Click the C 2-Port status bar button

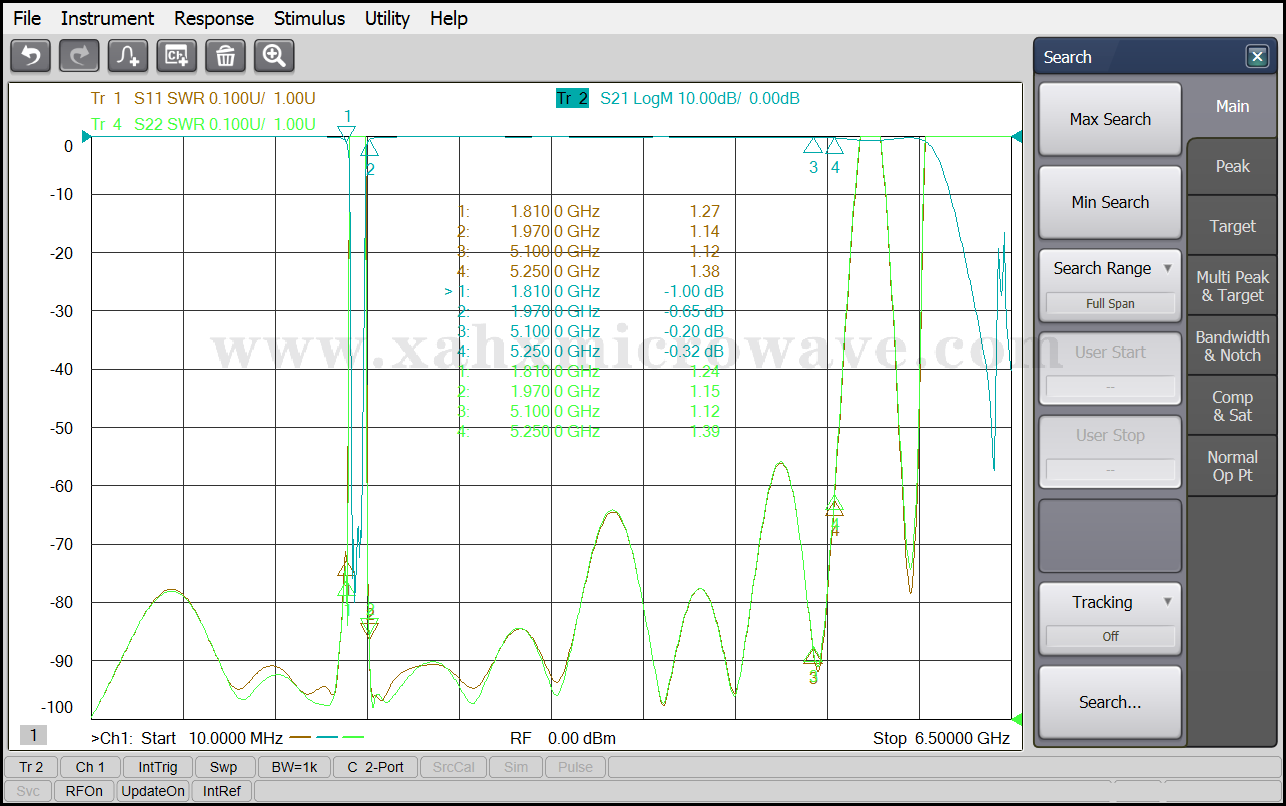tap(375, 767)
